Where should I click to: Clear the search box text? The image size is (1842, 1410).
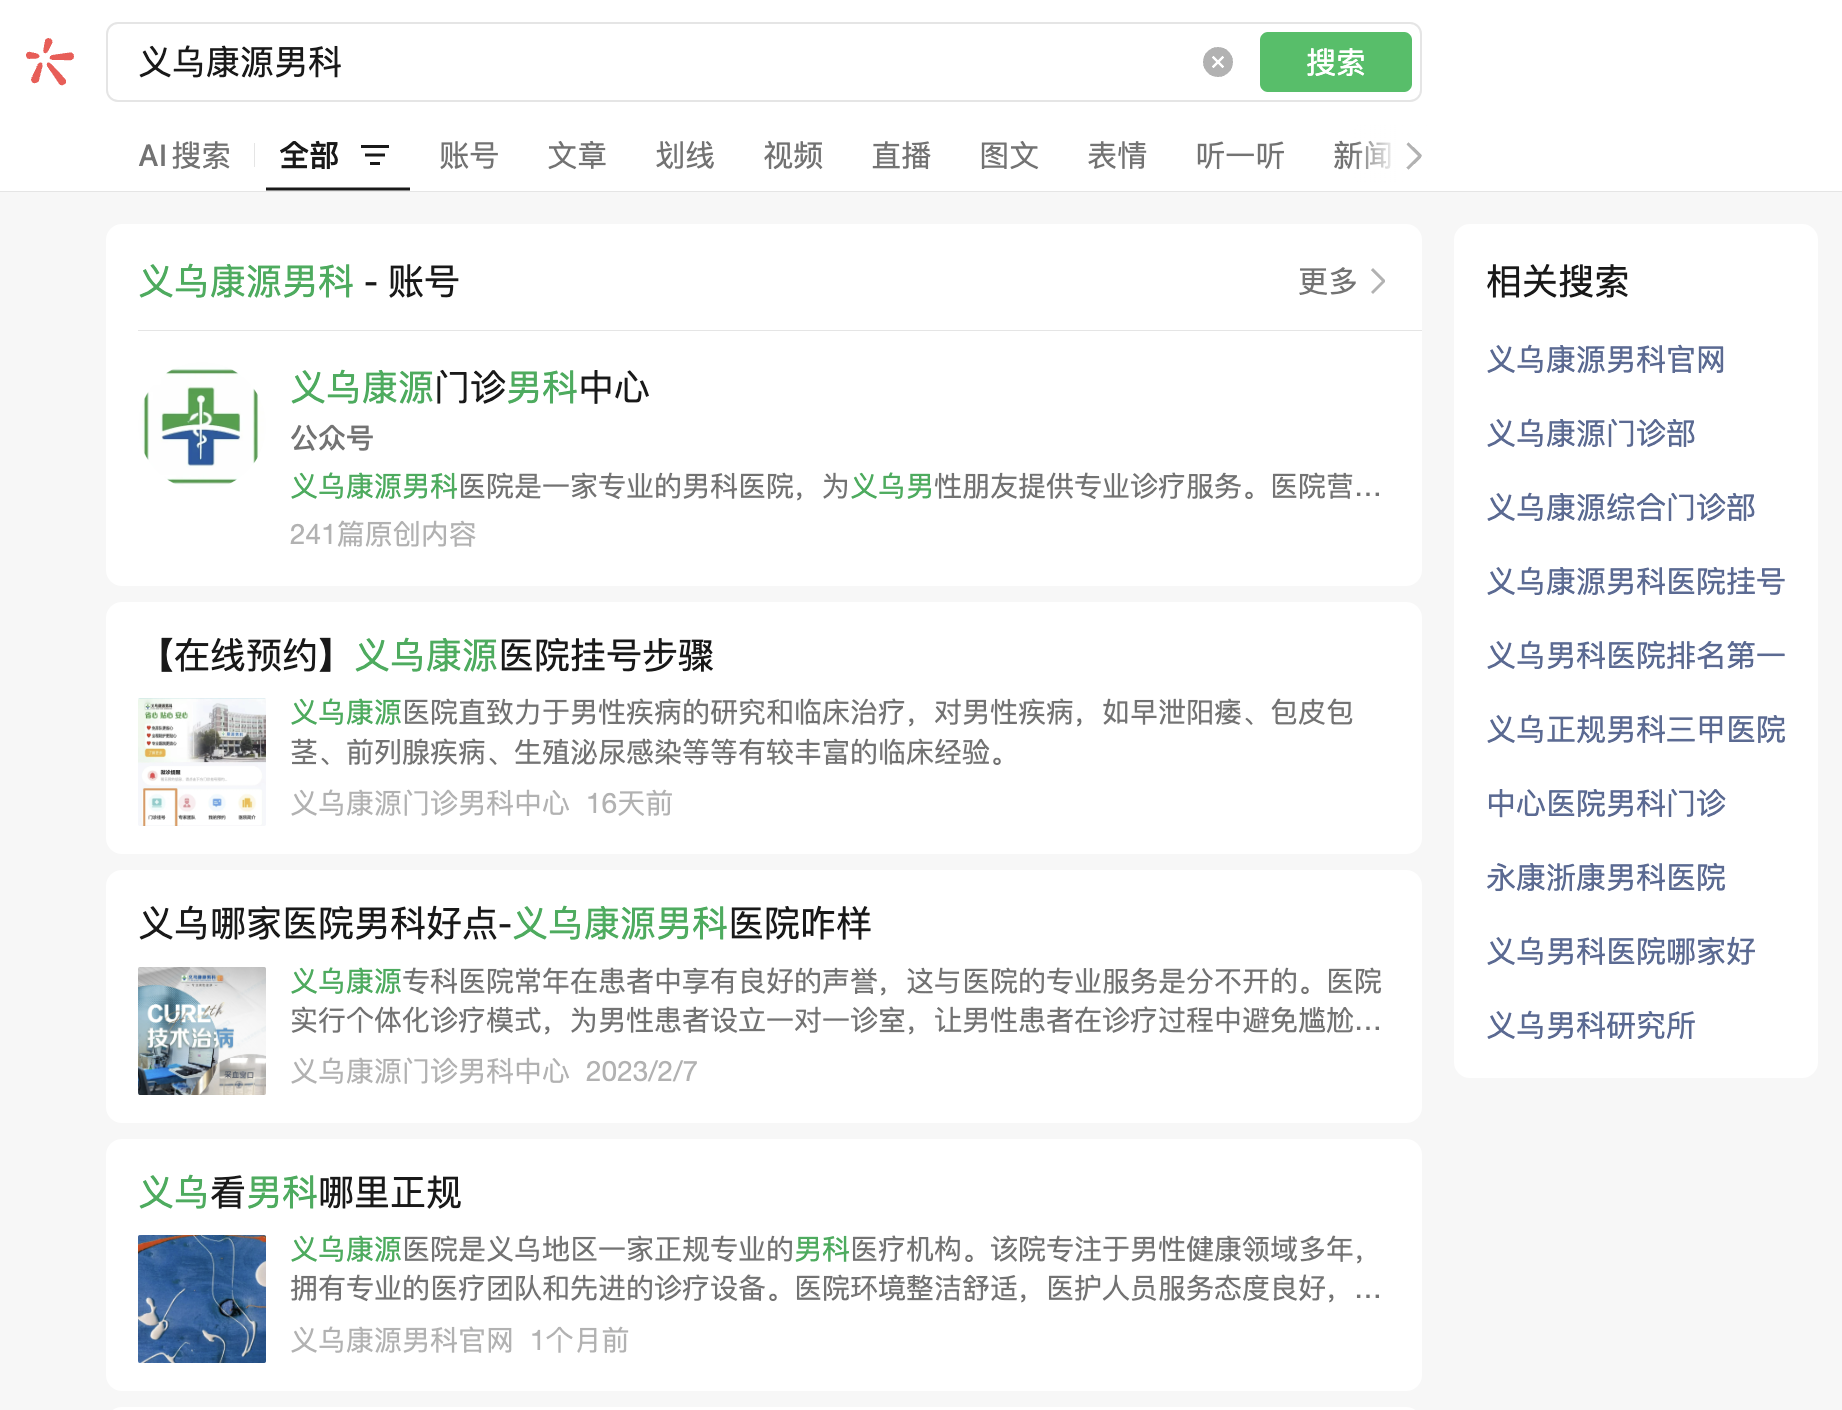click(1217, 62)
